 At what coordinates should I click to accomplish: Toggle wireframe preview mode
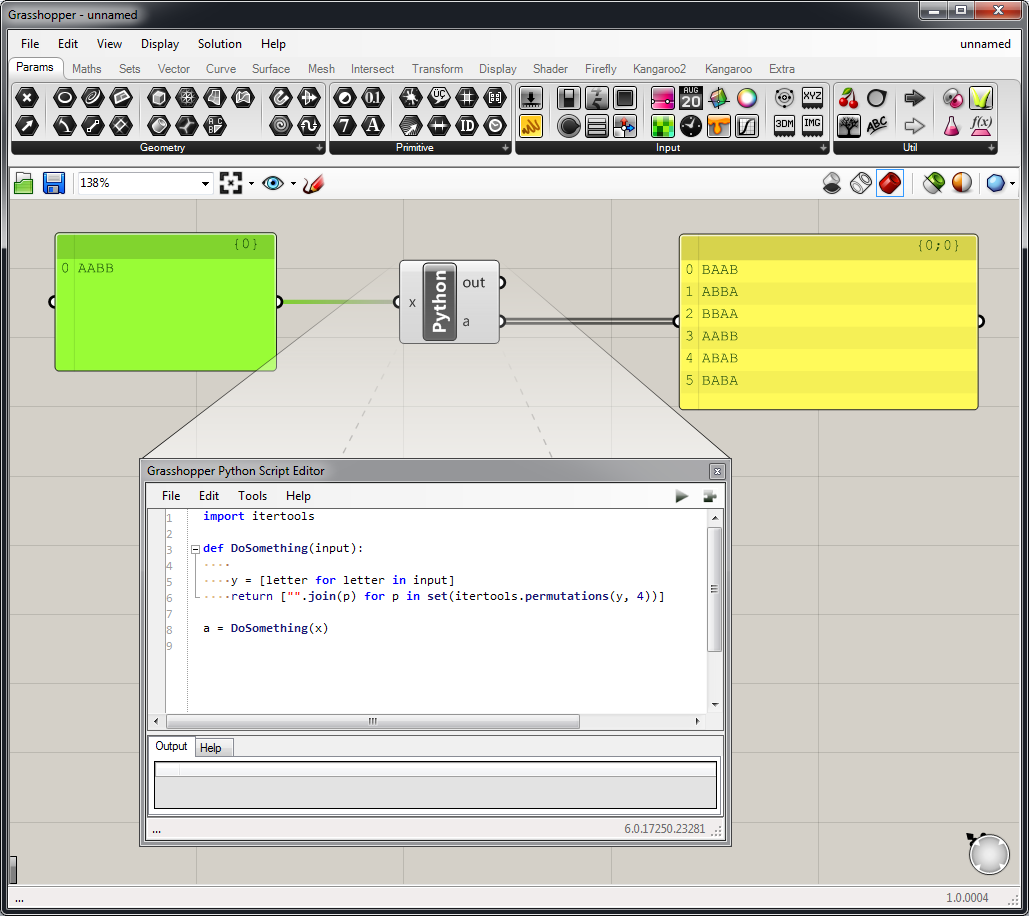[x=860, y=183]
